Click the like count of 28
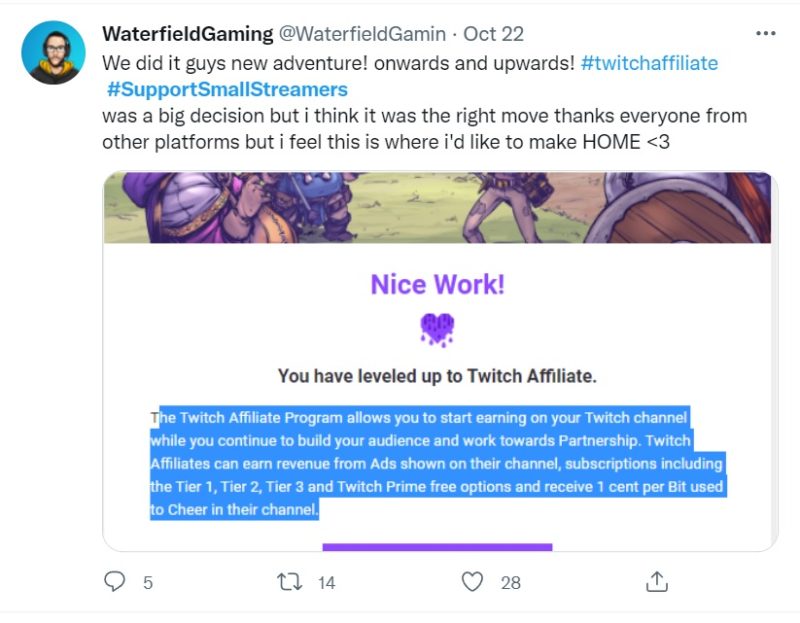The height and width of the screenshot is (623, 800). click(510, 582)
